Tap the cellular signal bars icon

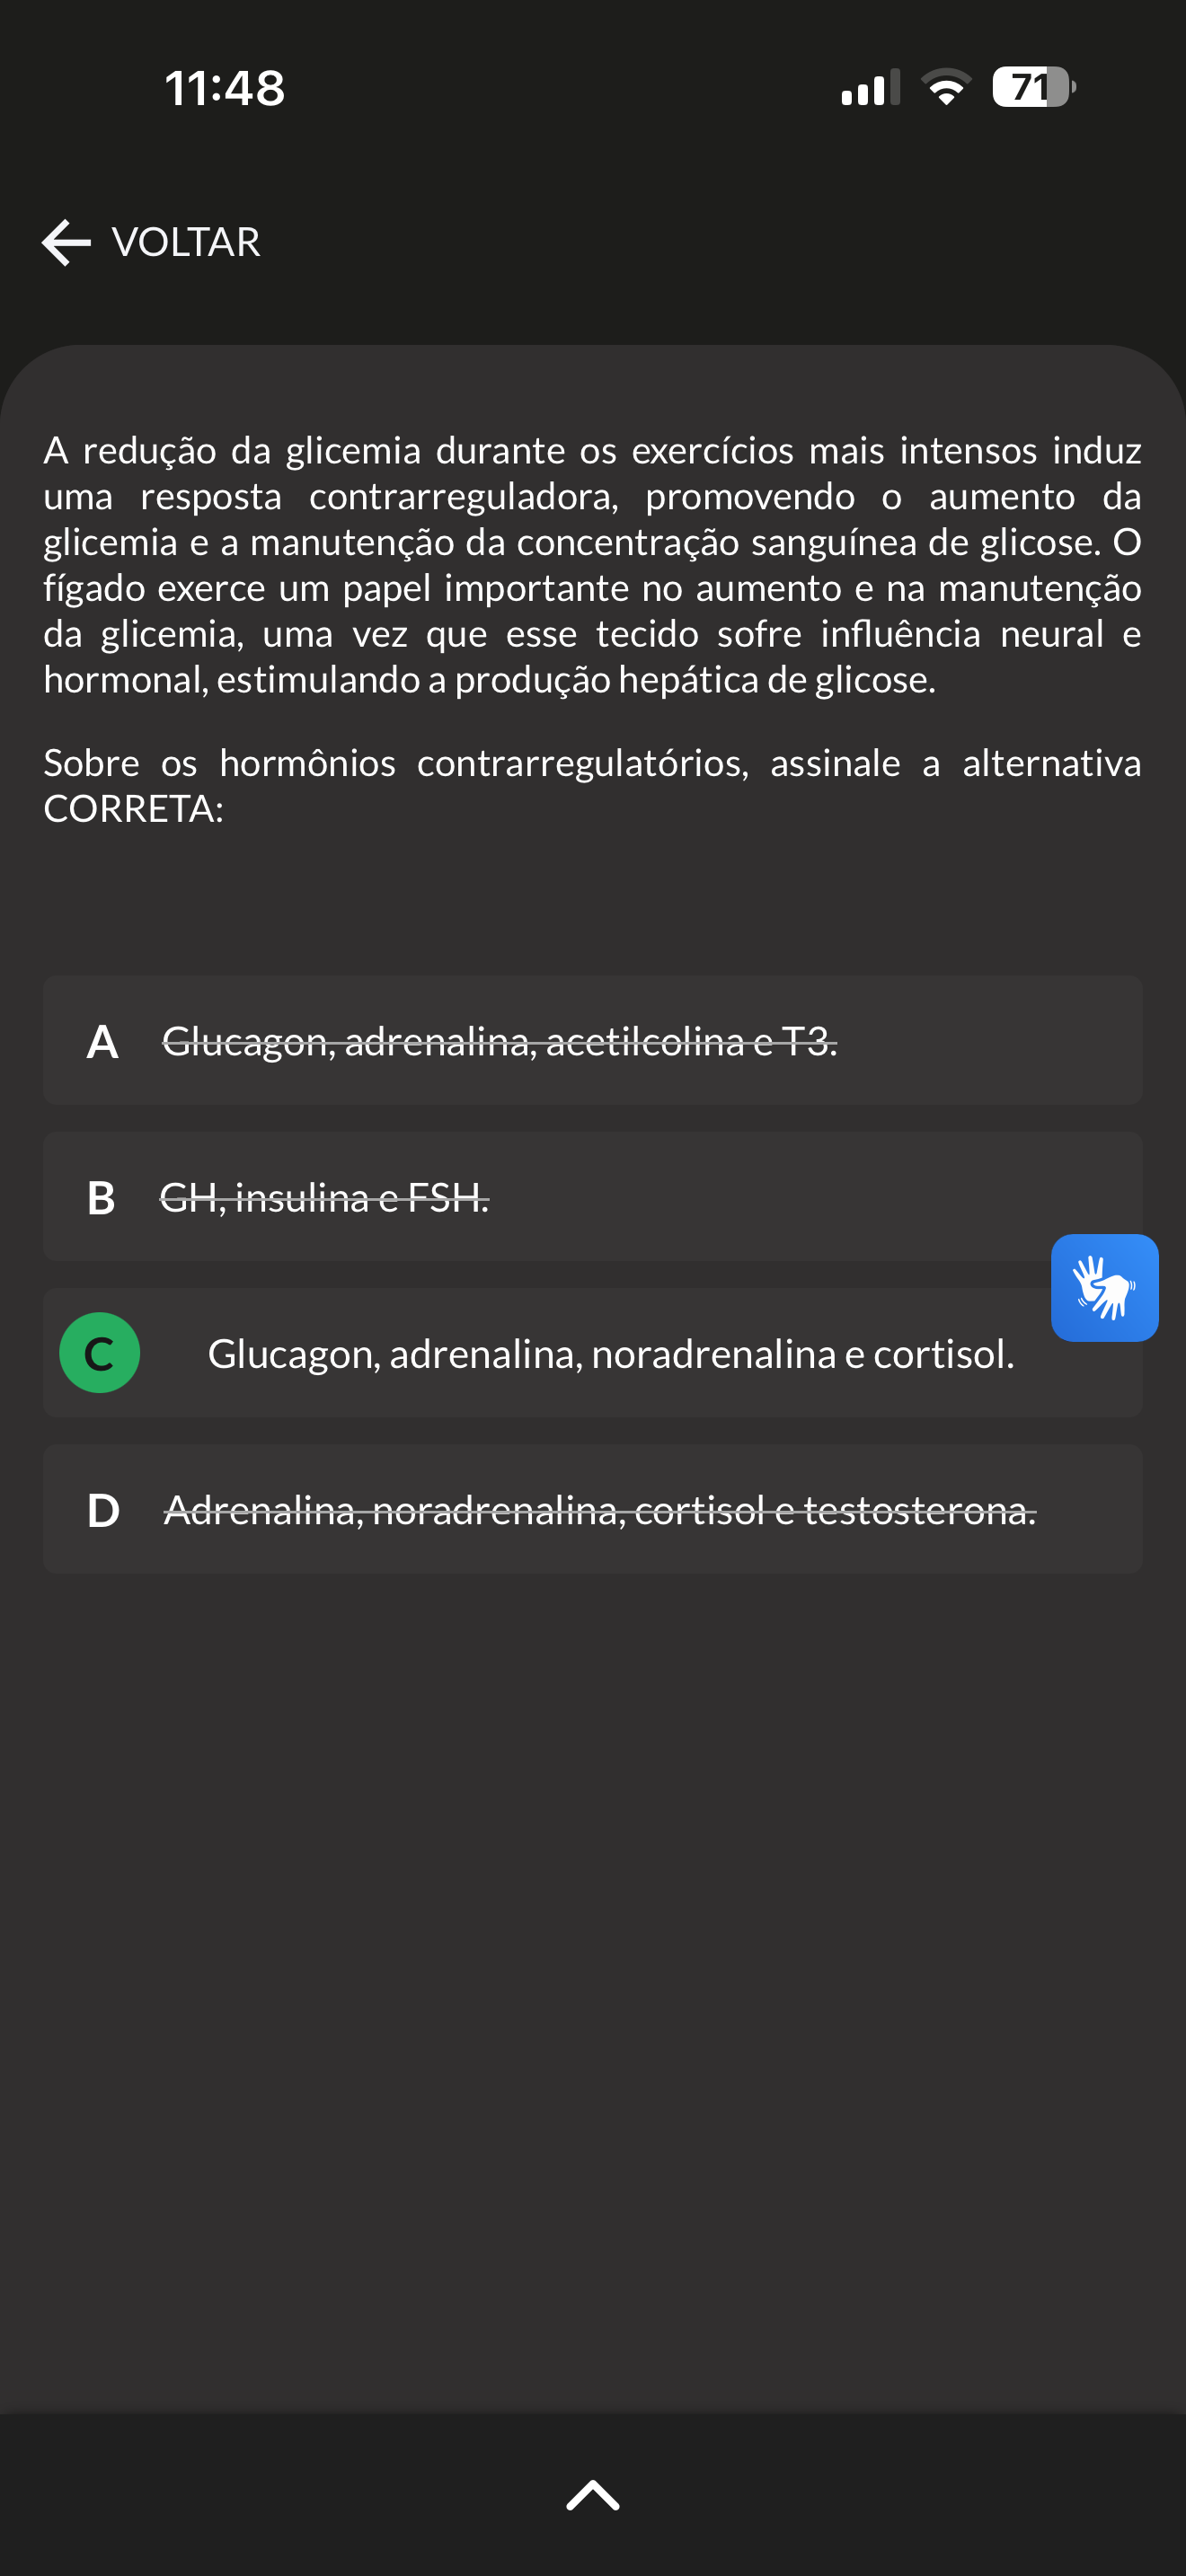870,87
